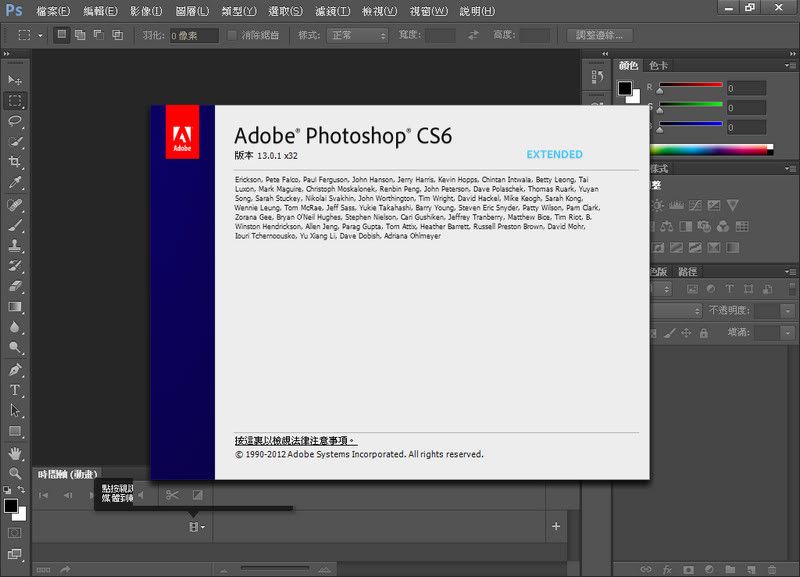This screenshot has width=800, height=577.
Task: Toggle the lock position icon in Layers panel
Action: [x=686, y=333]
